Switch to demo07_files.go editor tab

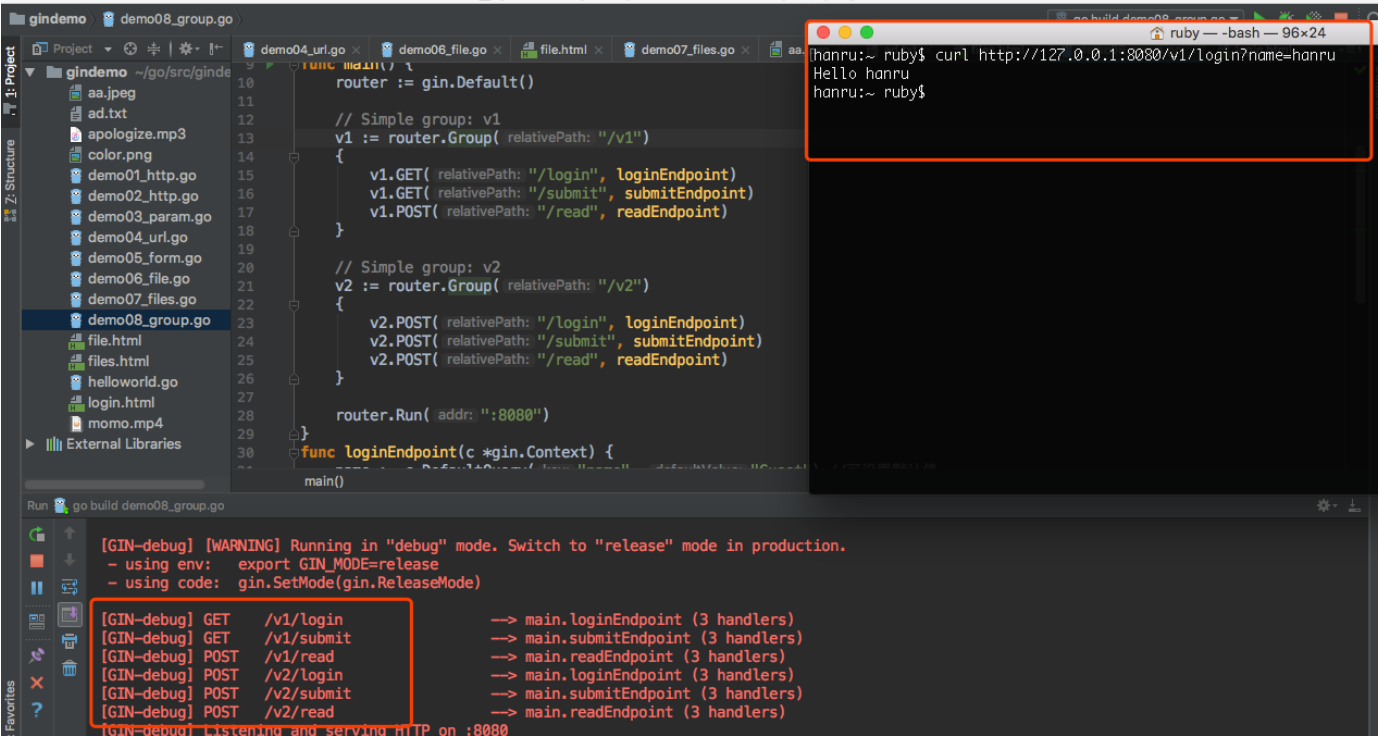coord(687,49)
